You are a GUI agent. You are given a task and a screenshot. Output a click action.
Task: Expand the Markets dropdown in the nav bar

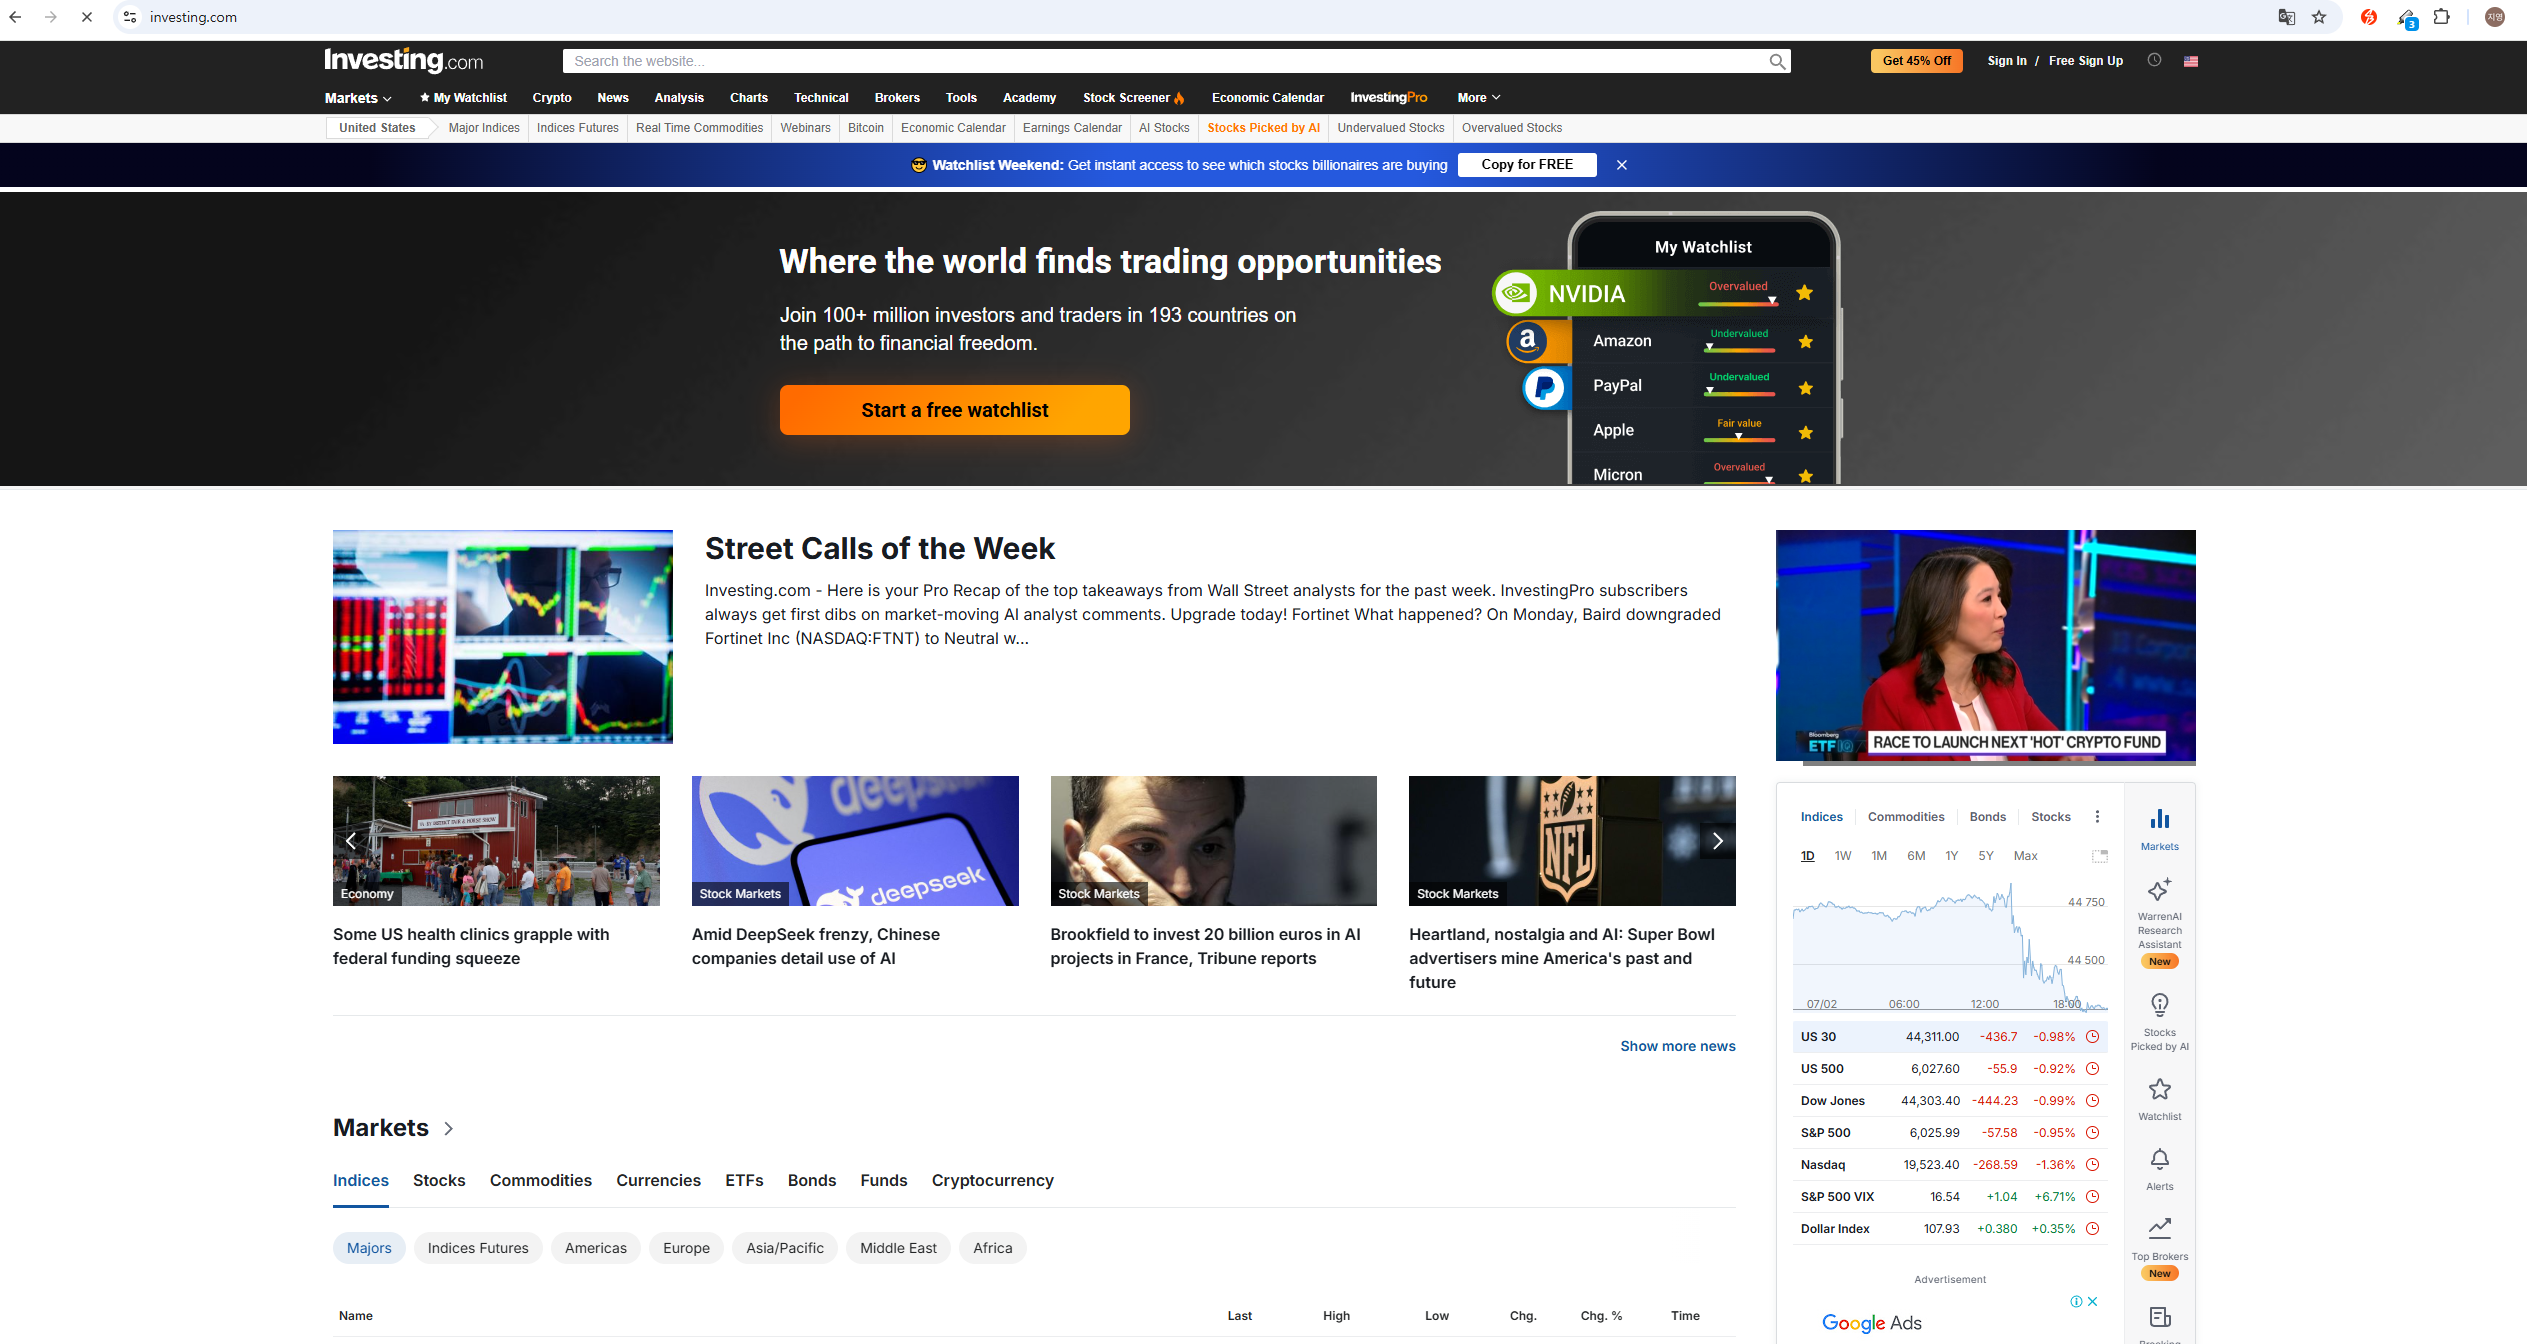358,98
